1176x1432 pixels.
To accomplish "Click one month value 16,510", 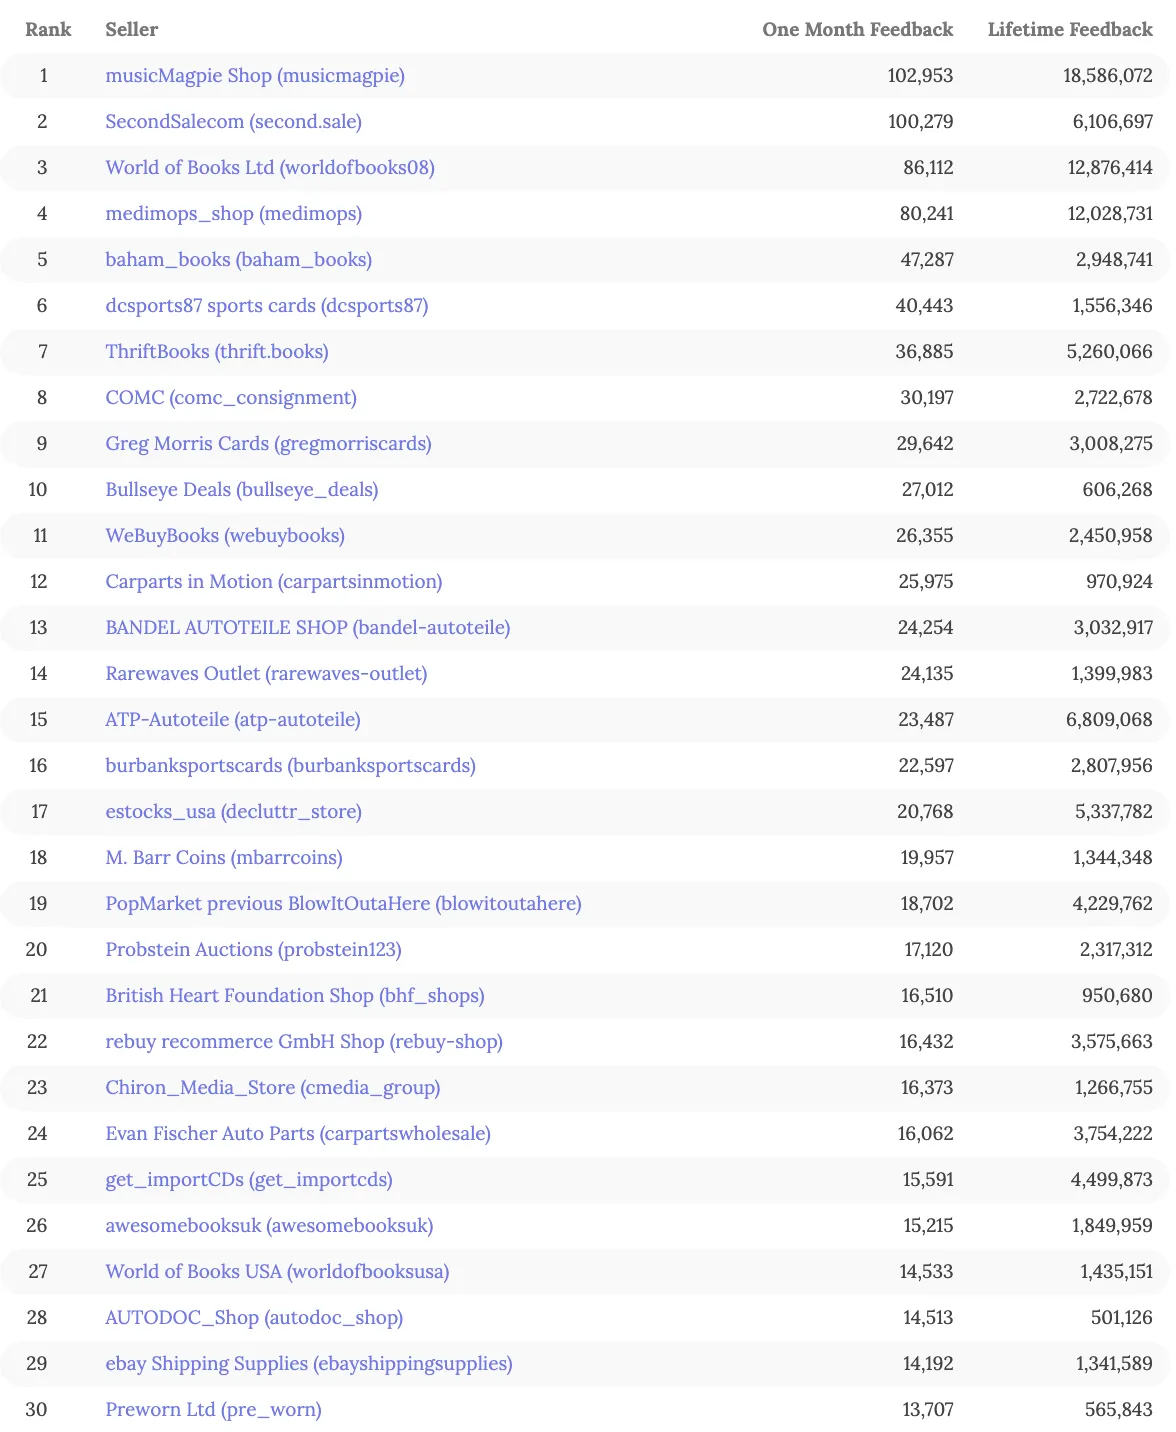I will point(927,996).
